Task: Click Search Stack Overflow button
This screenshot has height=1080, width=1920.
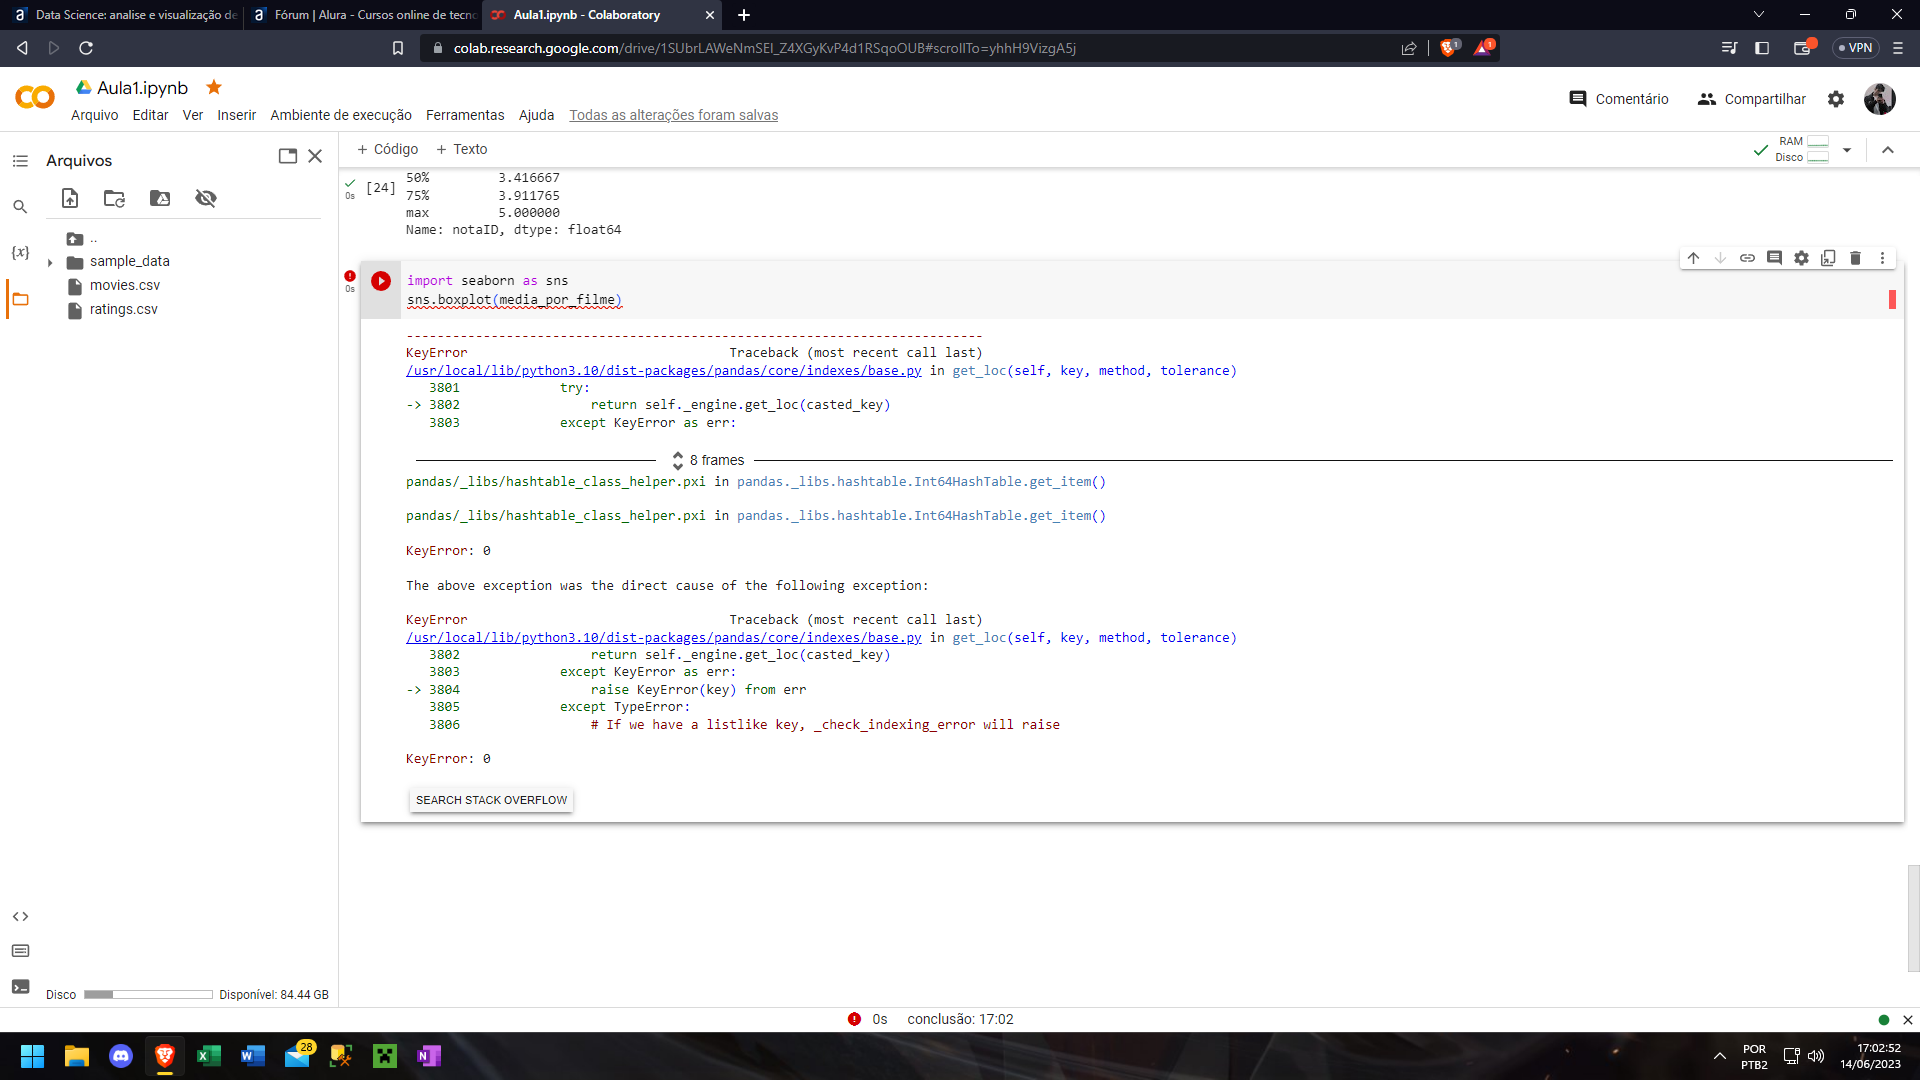Action: coord(491,800)
